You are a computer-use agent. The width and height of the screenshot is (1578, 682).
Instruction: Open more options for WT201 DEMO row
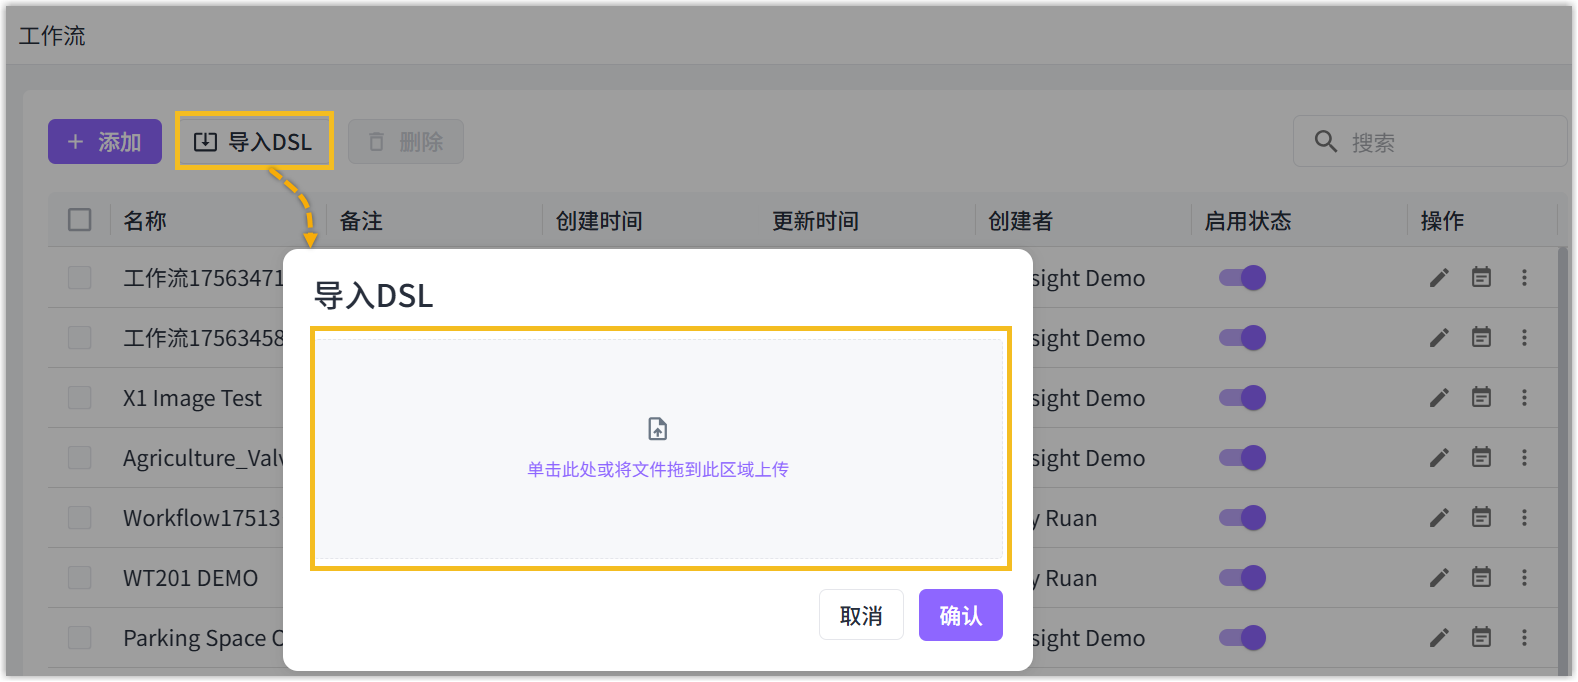[1524, 578]
